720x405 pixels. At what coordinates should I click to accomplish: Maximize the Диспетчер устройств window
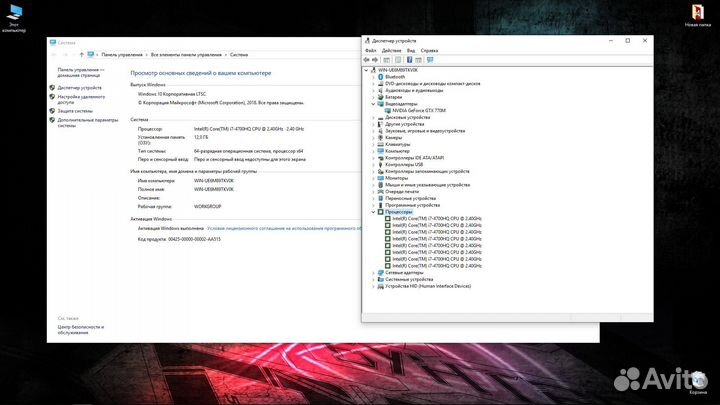628,41
